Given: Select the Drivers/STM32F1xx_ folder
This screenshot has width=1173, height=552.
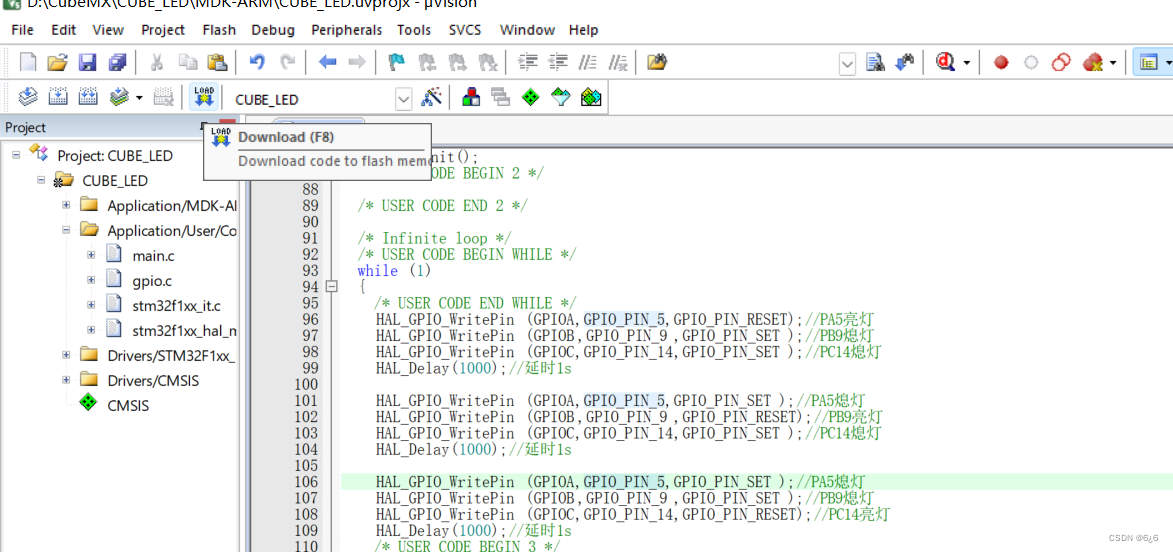Looking at the screenshot, I should (x=171, y=355).
